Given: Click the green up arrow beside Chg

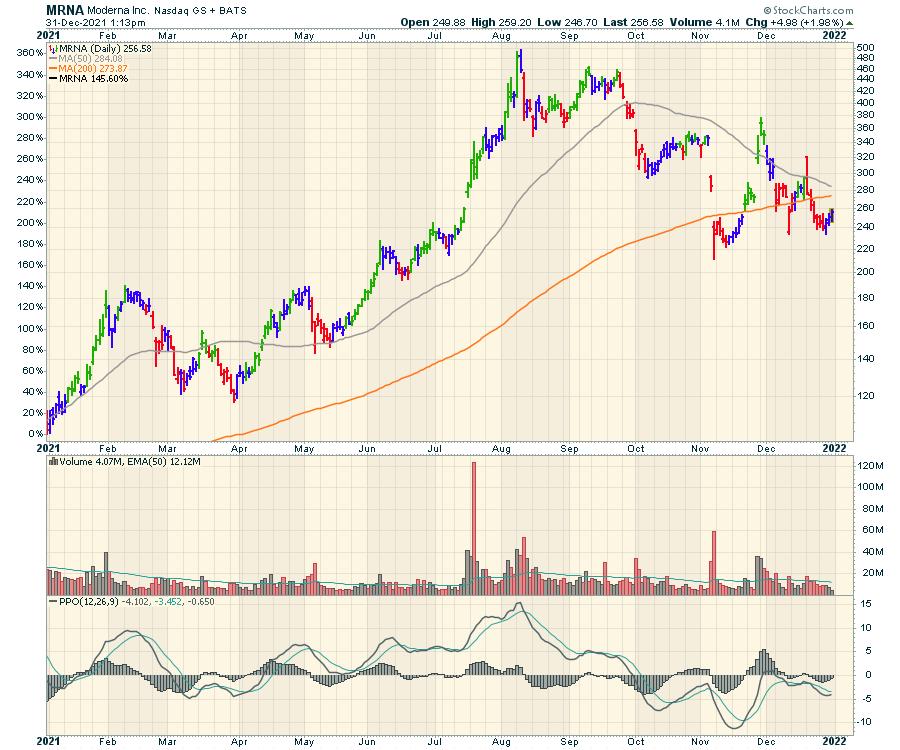Looking at the screenshot, I should click(850, 22).
